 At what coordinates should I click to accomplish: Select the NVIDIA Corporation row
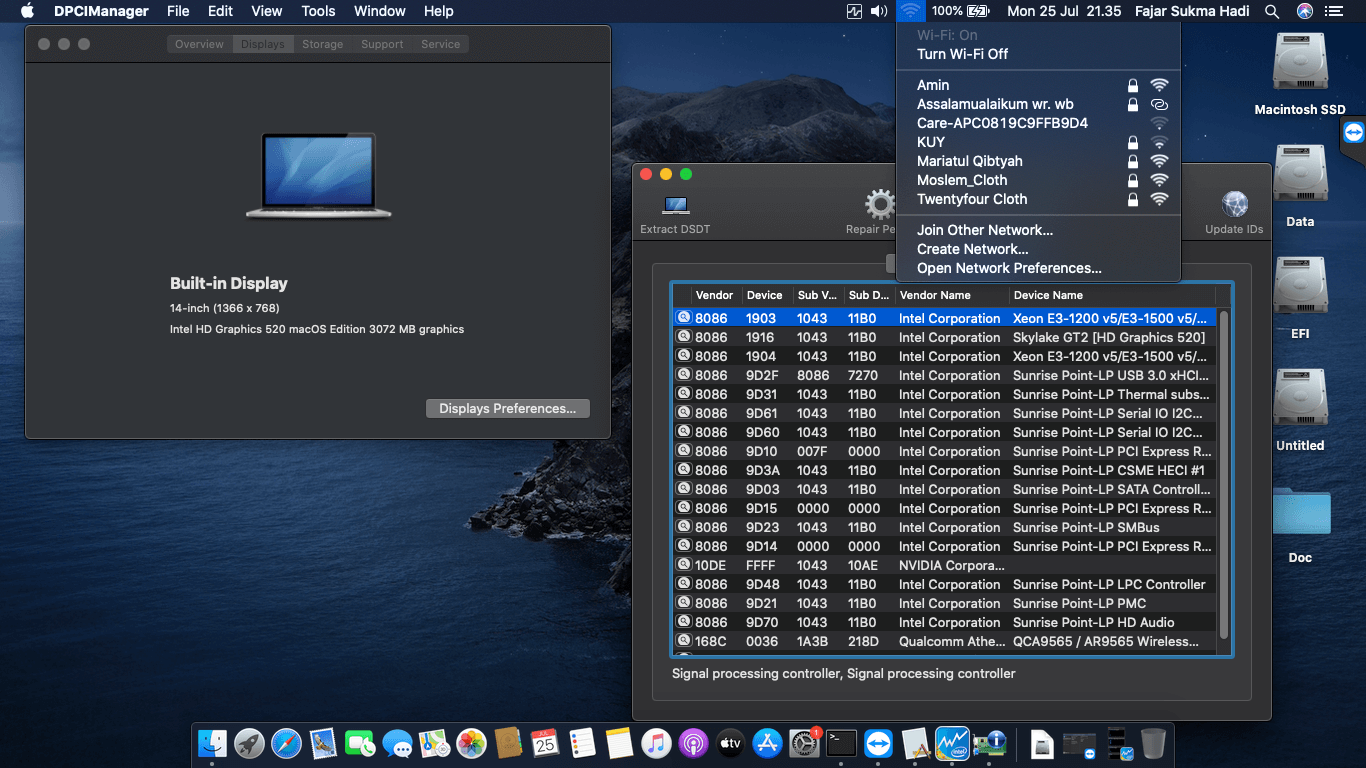(x=945, y=565)
